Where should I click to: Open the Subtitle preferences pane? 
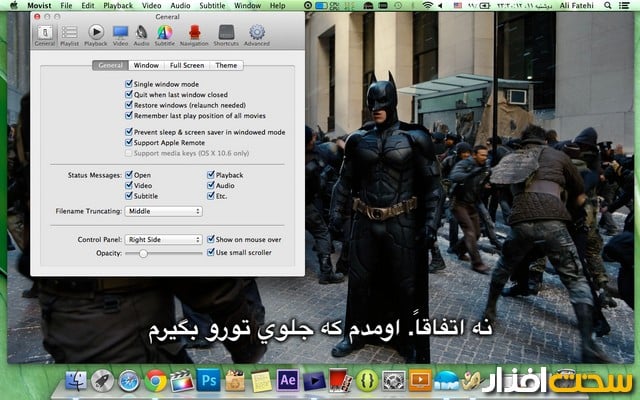[165, 36]
